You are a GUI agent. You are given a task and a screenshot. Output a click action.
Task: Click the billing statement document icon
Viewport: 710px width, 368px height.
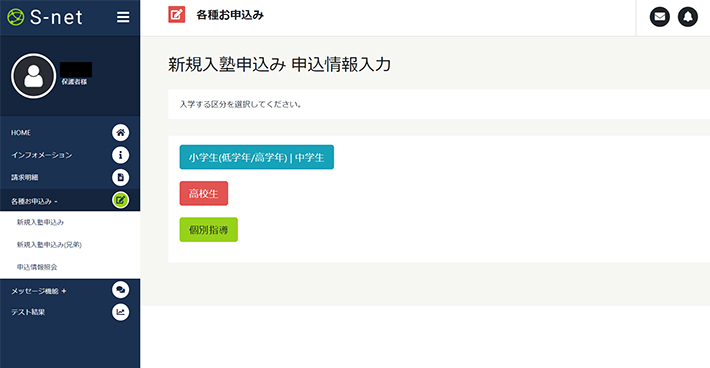click(120, 177)
